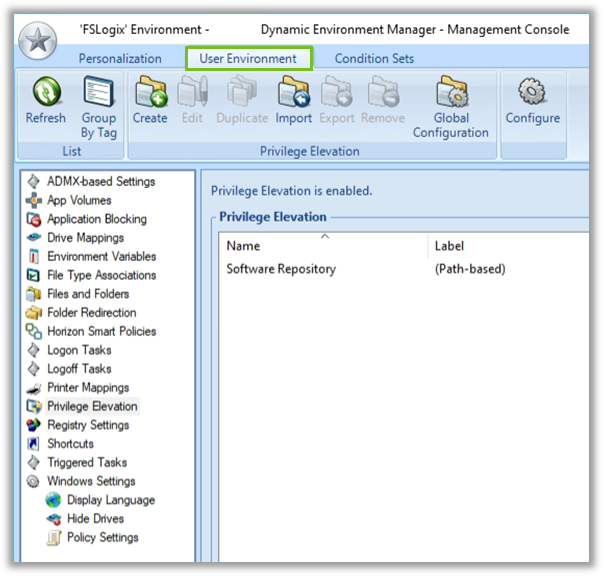Switch to Condition Sets tab
Viewport: 603px width, 576px height.
[374, 59]
